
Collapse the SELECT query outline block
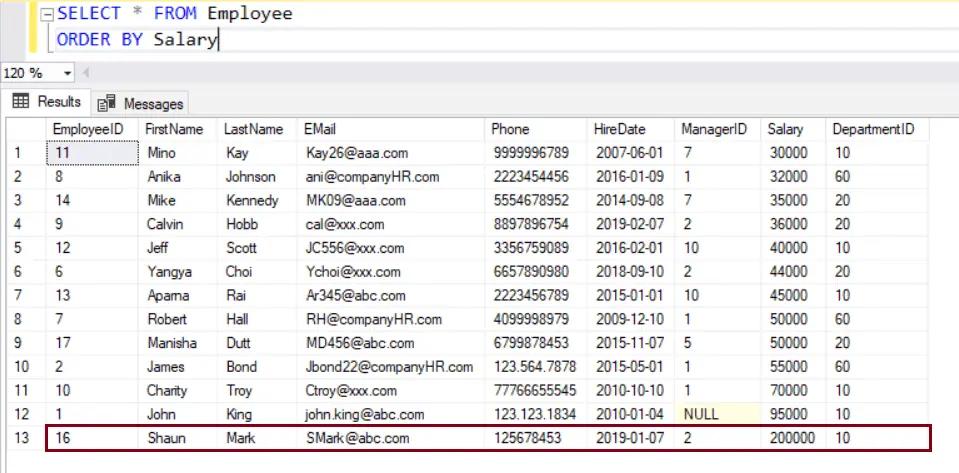45,15
